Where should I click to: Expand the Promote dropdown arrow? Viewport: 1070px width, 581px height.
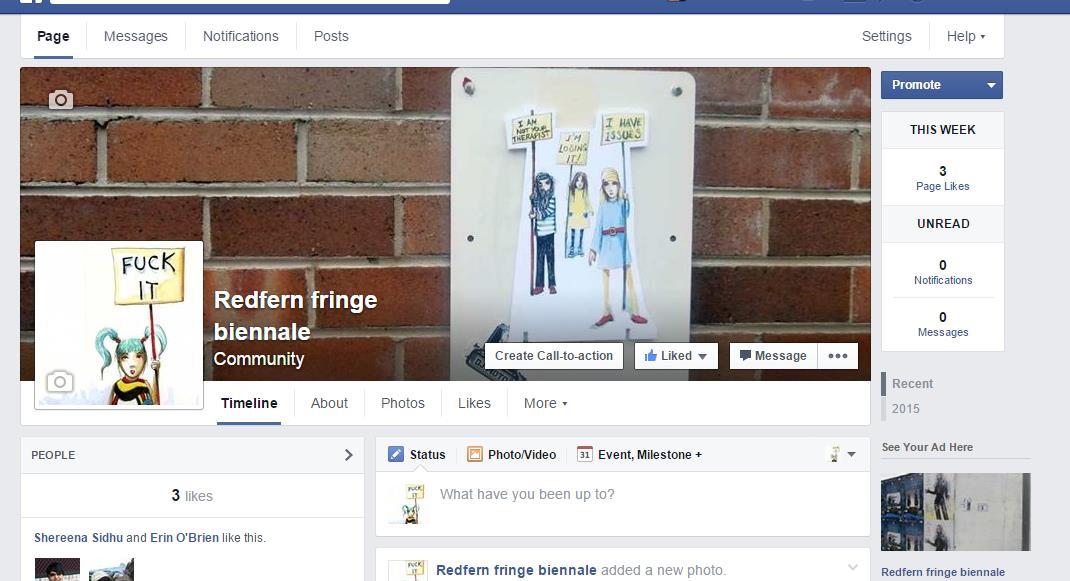point(991,85)
